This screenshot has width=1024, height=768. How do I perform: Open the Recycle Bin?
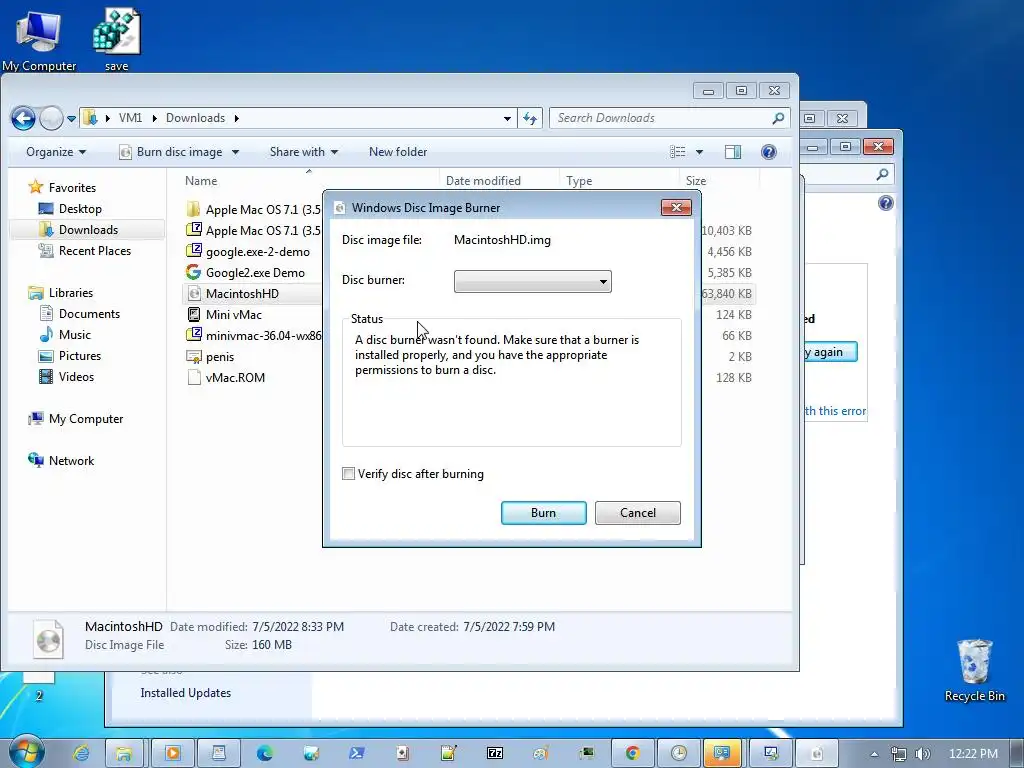pyautogui.click(x=974, y=669)
